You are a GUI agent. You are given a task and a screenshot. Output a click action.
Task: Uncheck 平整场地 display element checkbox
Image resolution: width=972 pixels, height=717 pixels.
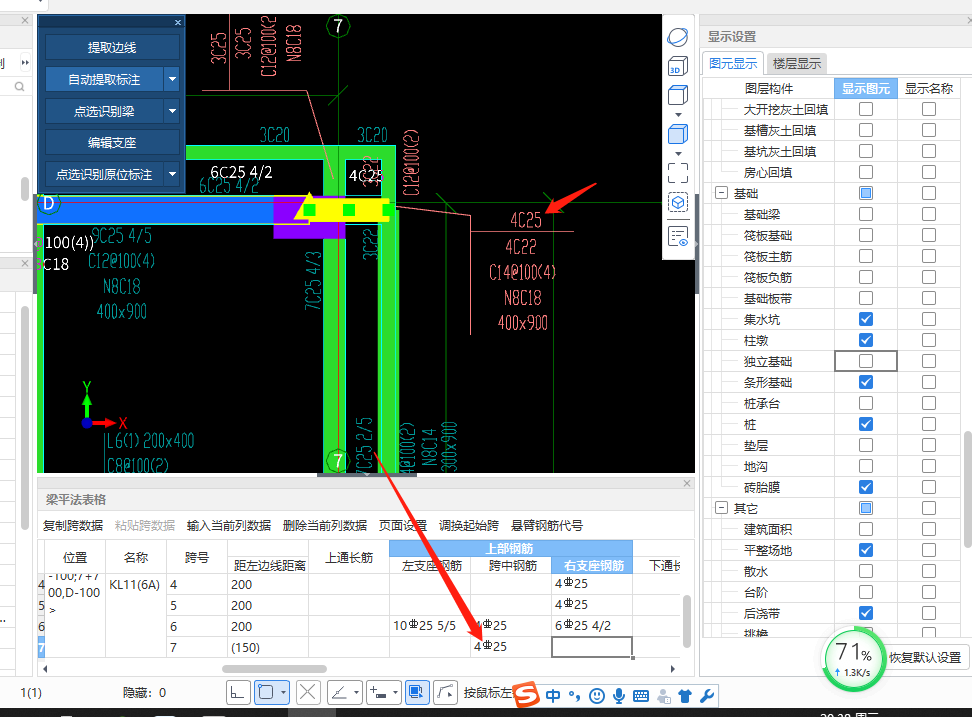coord(866,550)
